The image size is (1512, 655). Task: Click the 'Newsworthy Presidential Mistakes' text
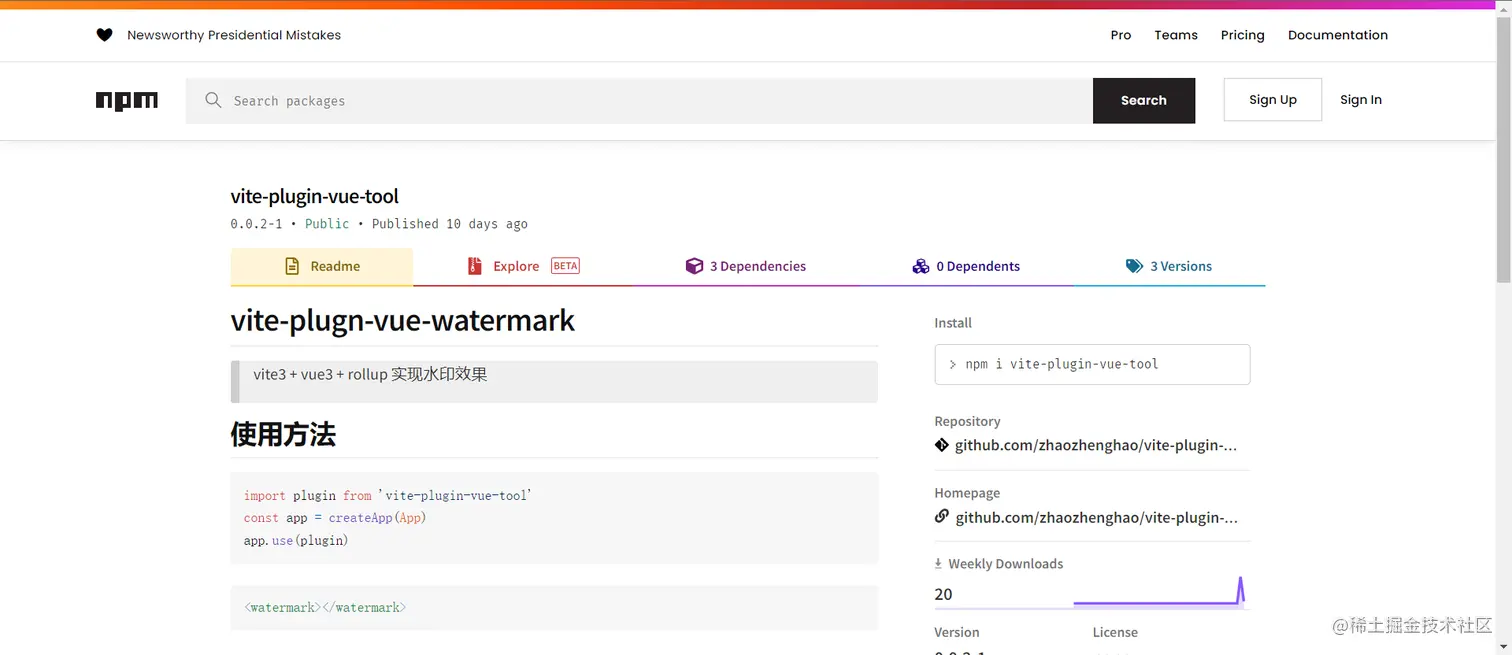[234, 35]
